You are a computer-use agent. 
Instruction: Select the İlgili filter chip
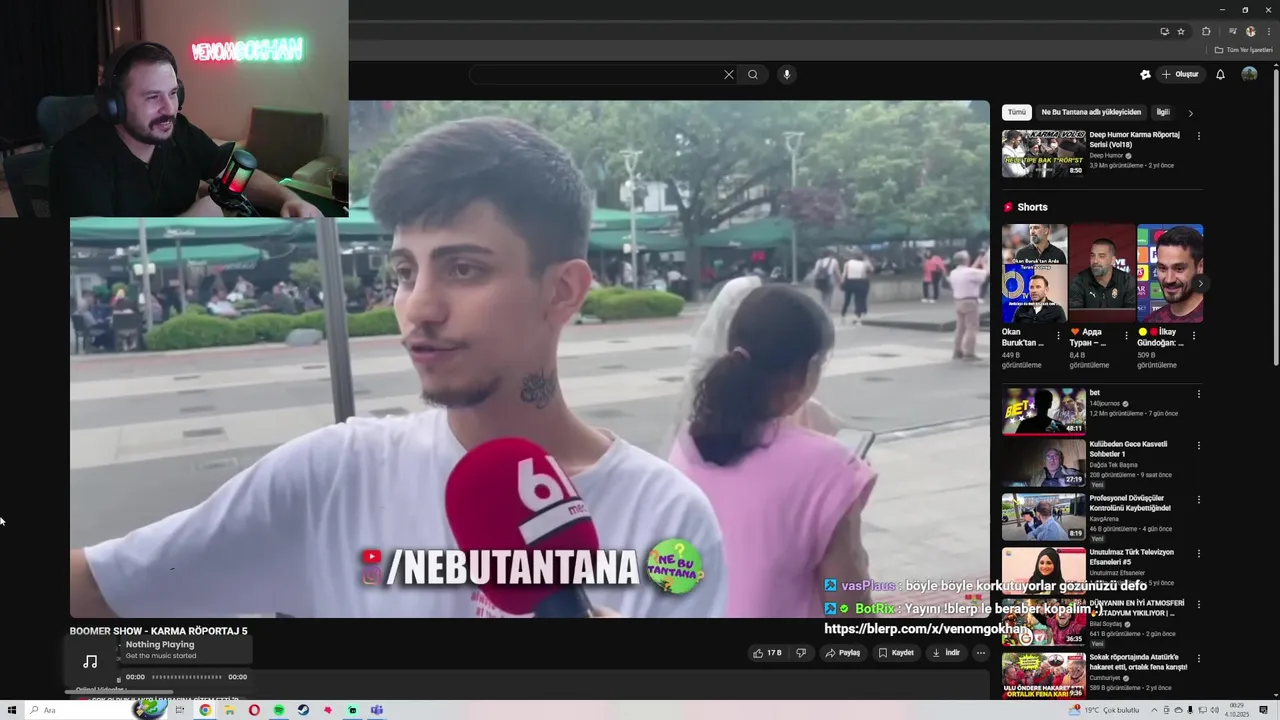(1163, 112)
